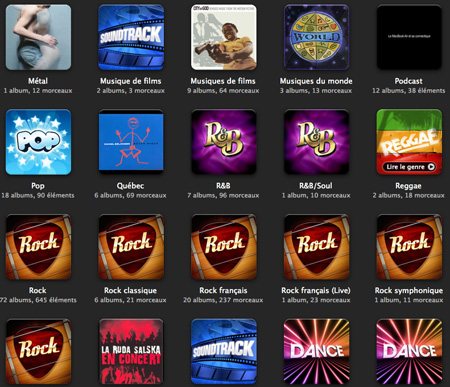This screenshot has height=387, width=450.
Task: Open the City of God album cover
Action: tap(224, 37)
